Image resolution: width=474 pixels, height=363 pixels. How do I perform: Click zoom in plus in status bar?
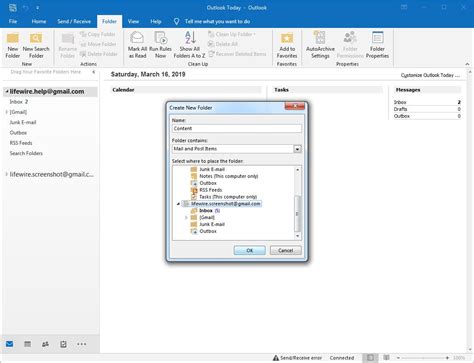447,358
